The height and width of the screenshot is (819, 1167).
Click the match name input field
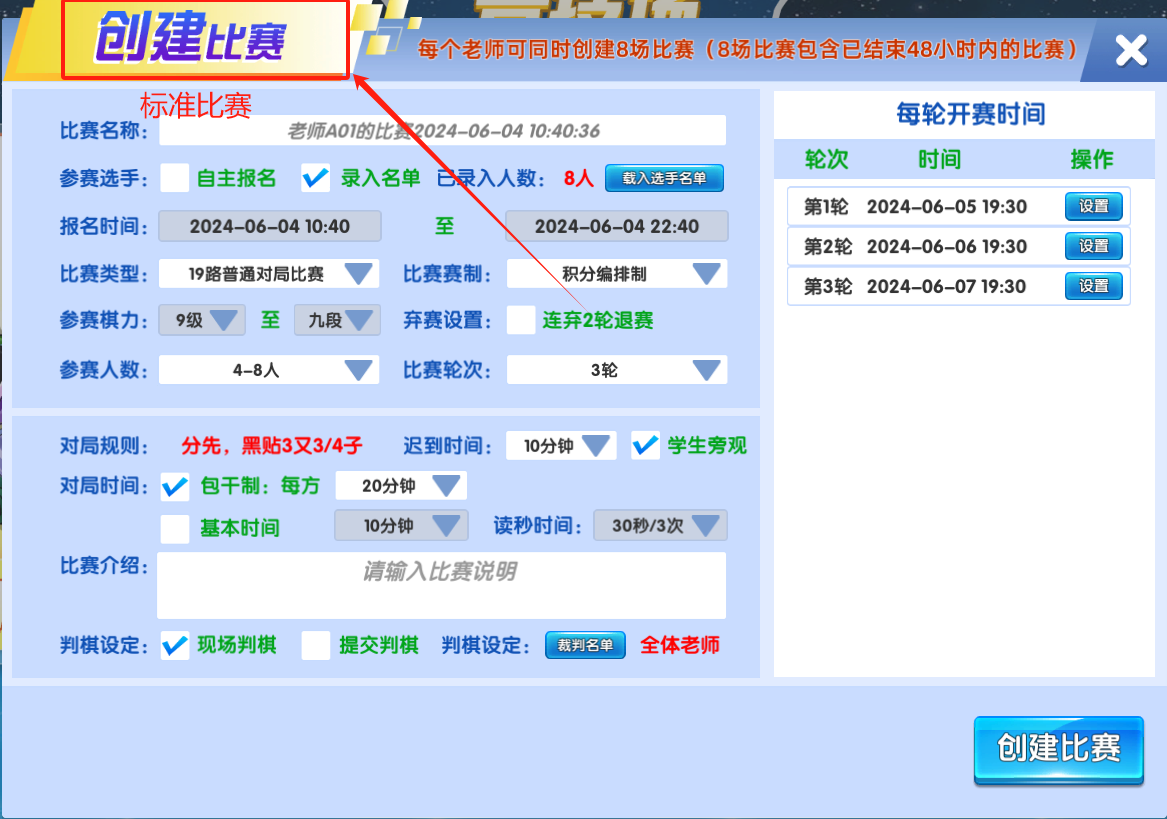pyautogui.click(x=442, y=131)
